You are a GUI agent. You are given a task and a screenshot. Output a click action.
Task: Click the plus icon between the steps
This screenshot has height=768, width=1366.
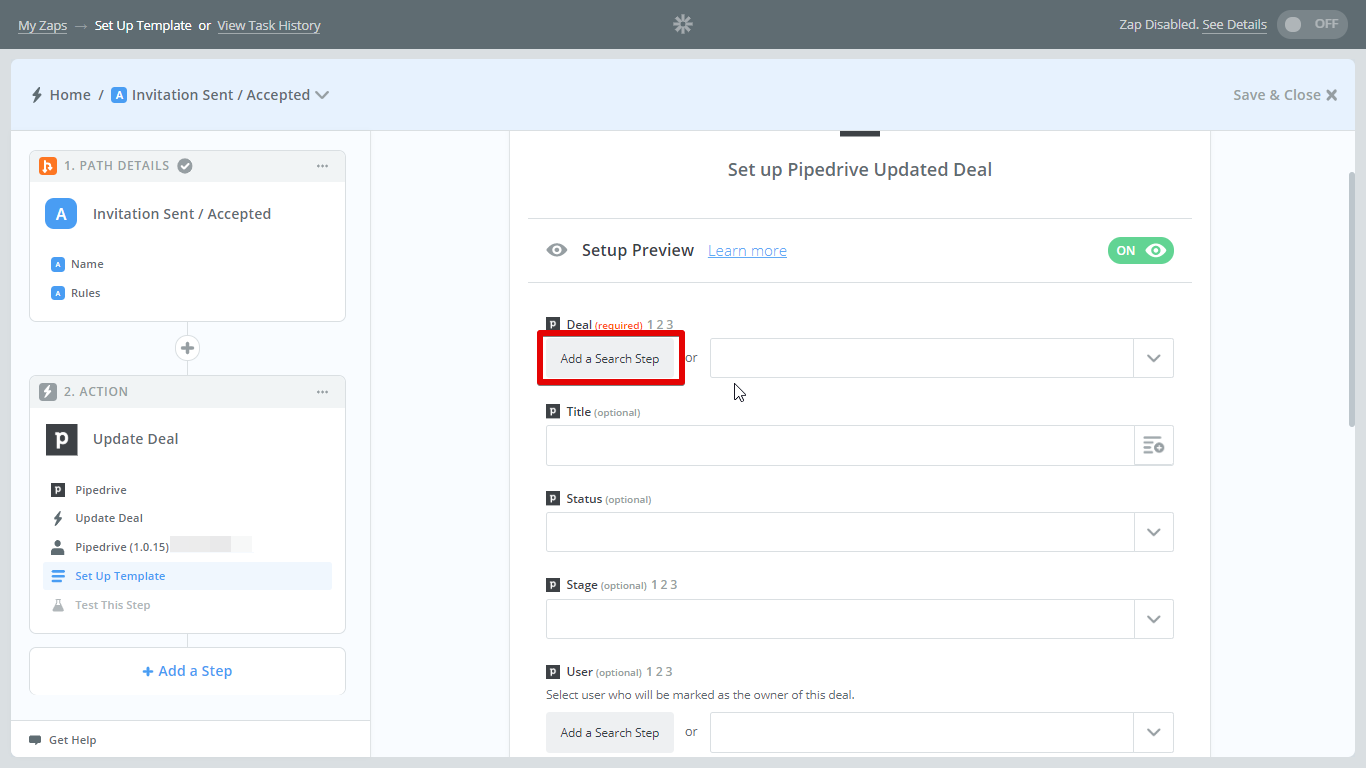pos(187,348)
